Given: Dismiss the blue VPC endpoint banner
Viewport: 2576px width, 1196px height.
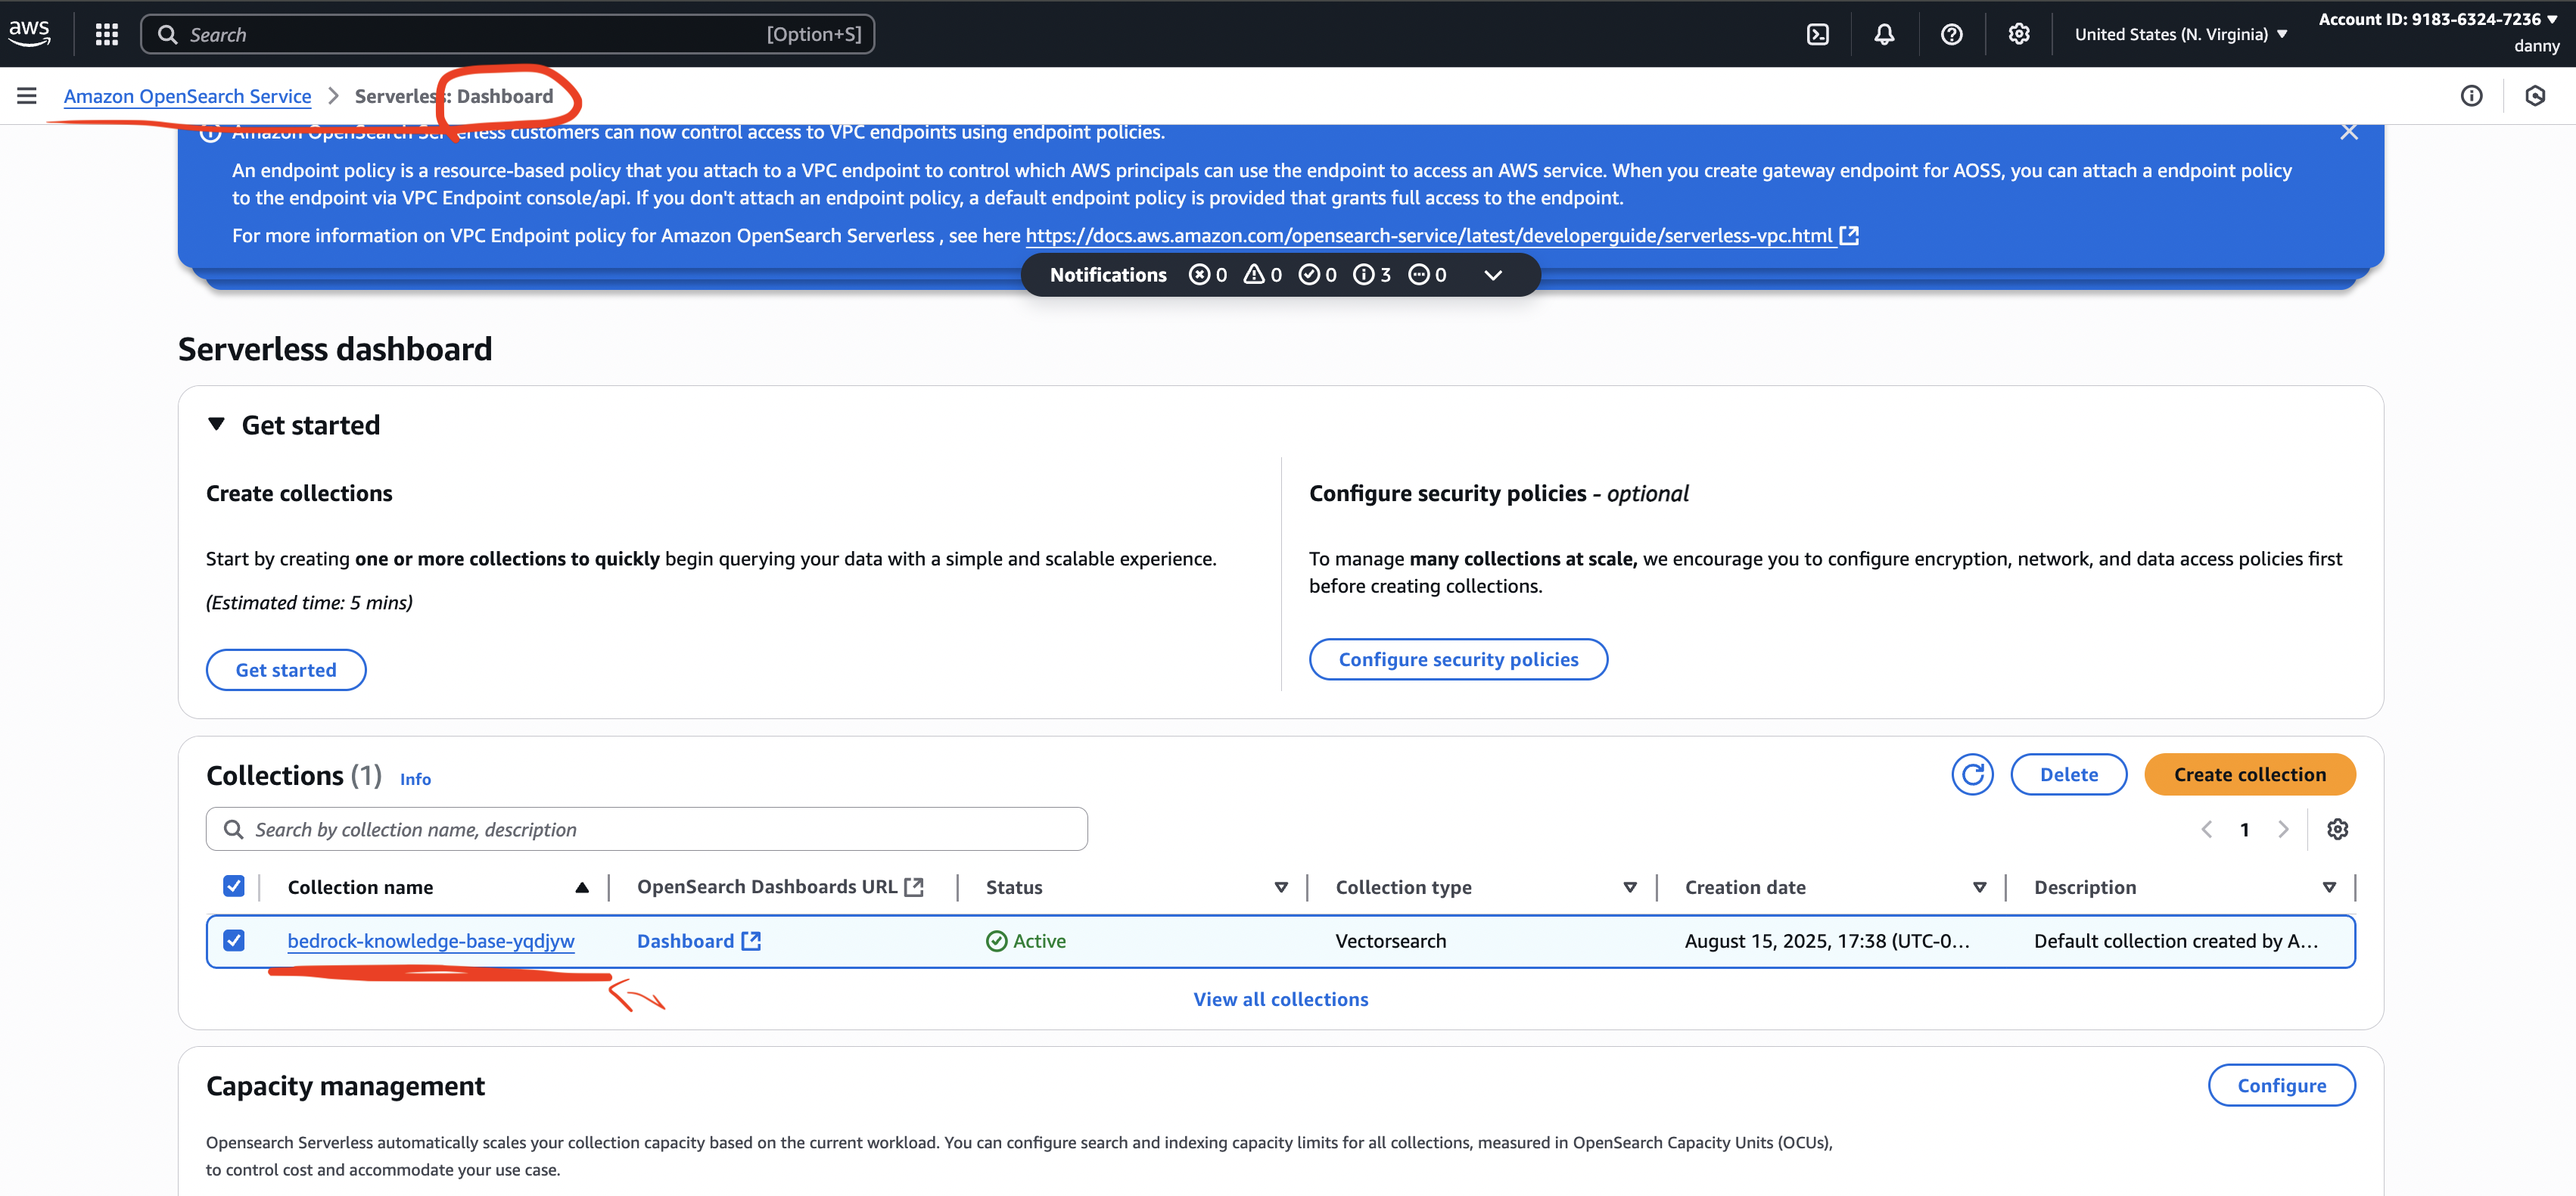Looking at the screenshot, I should [x=2349, y=132].
